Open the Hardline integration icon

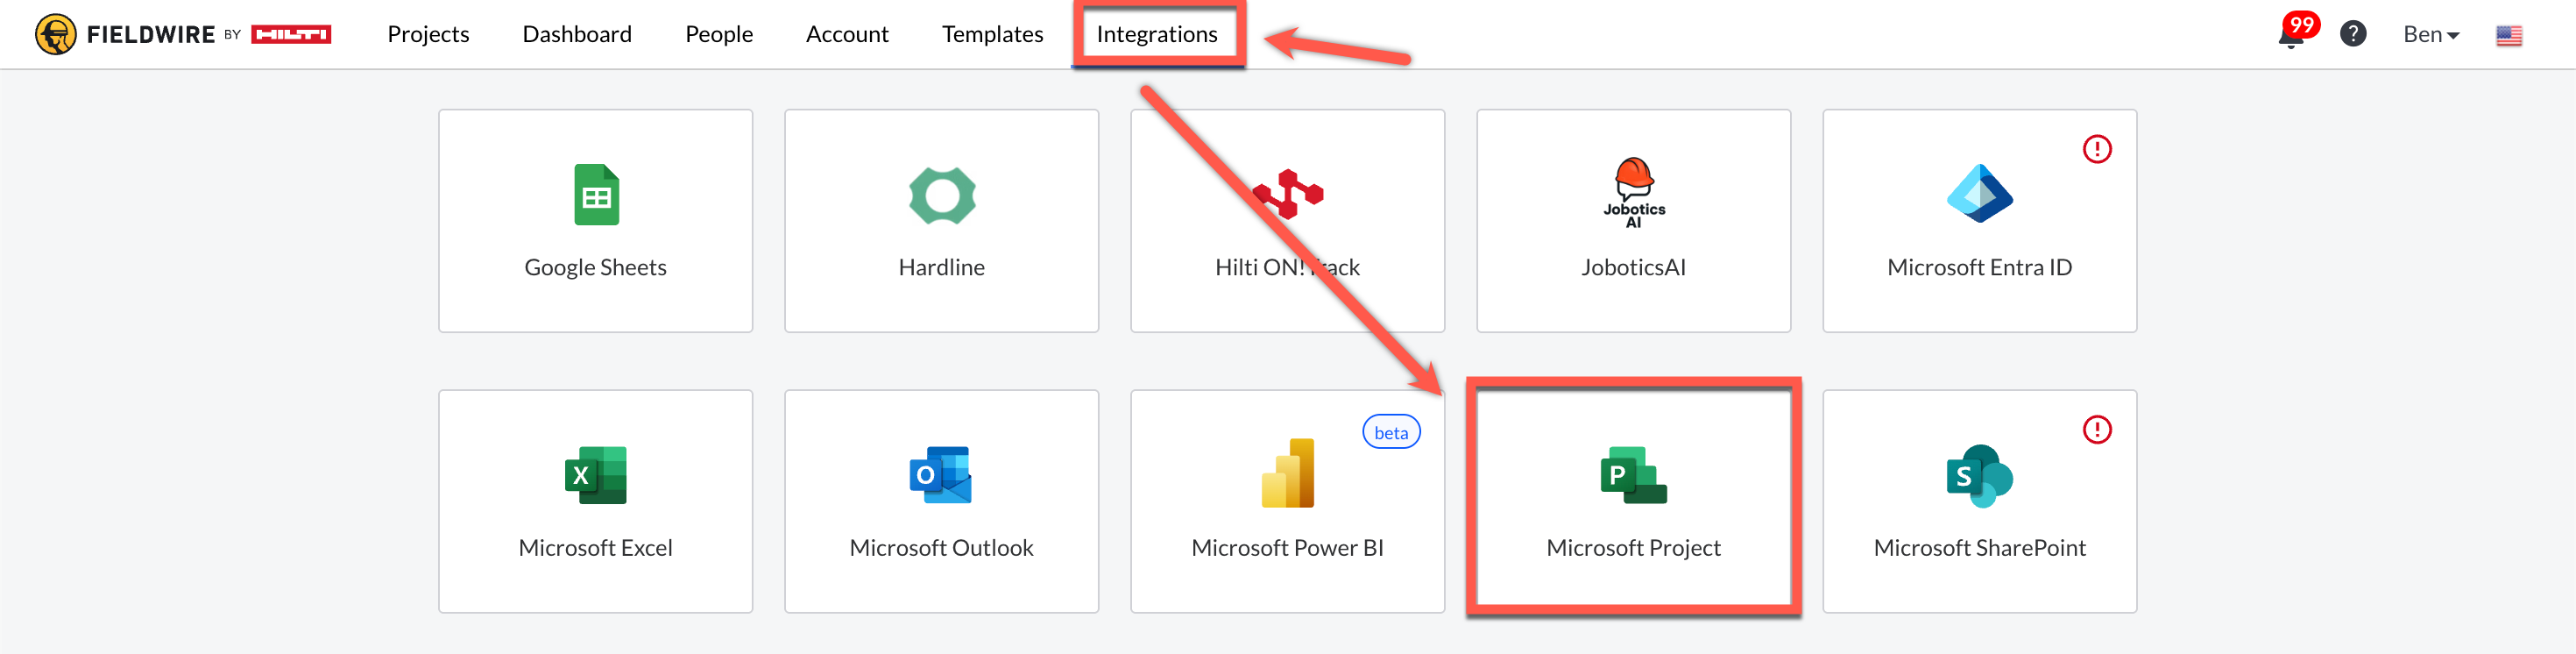tap(941, 195)
